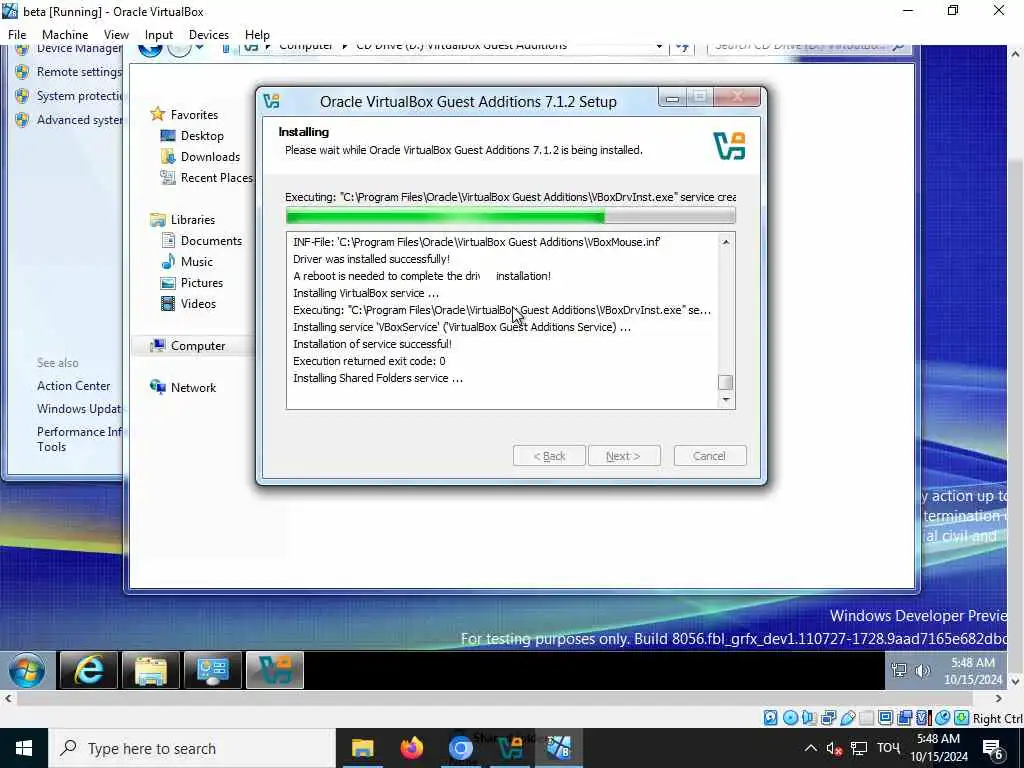1024x768 pixels.
Task: Click guest volume speaker tray icon
Action: click(923, 670)
